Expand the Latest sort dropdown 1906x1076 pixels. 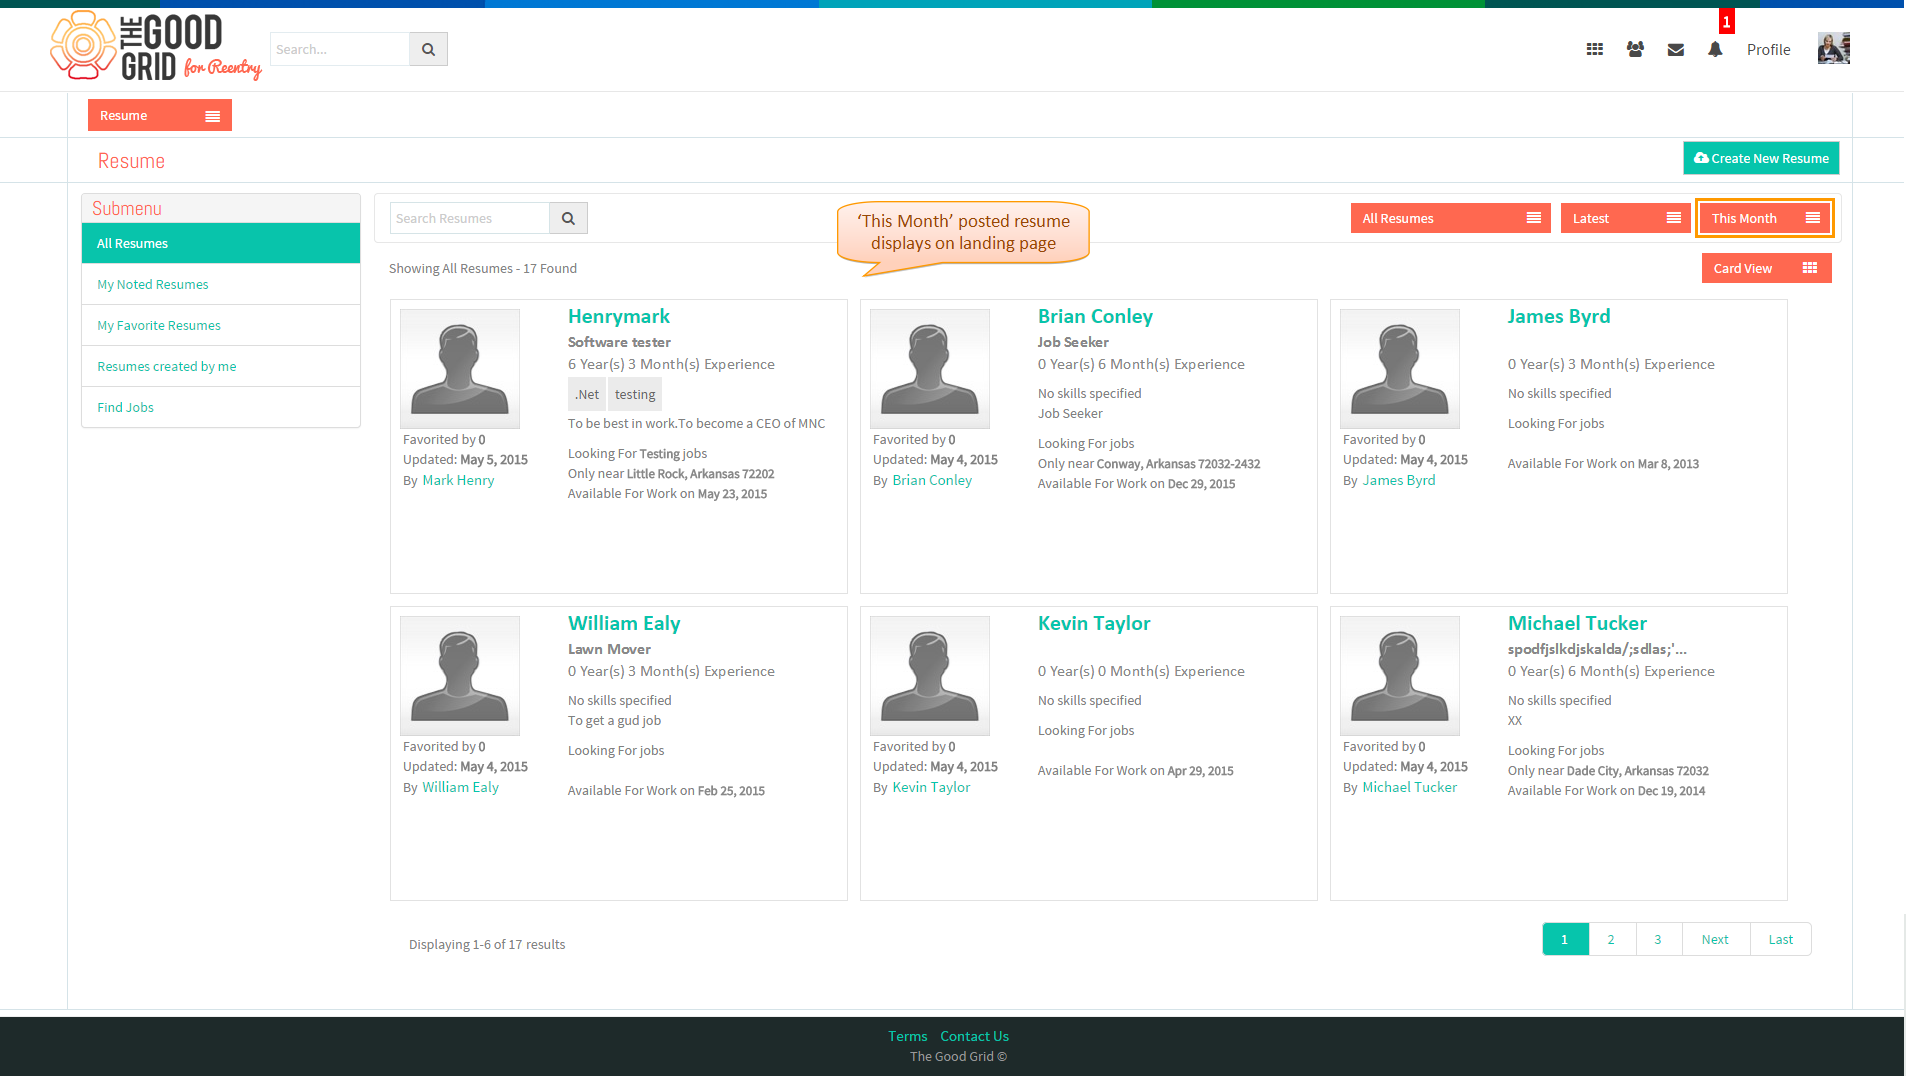1625,218
